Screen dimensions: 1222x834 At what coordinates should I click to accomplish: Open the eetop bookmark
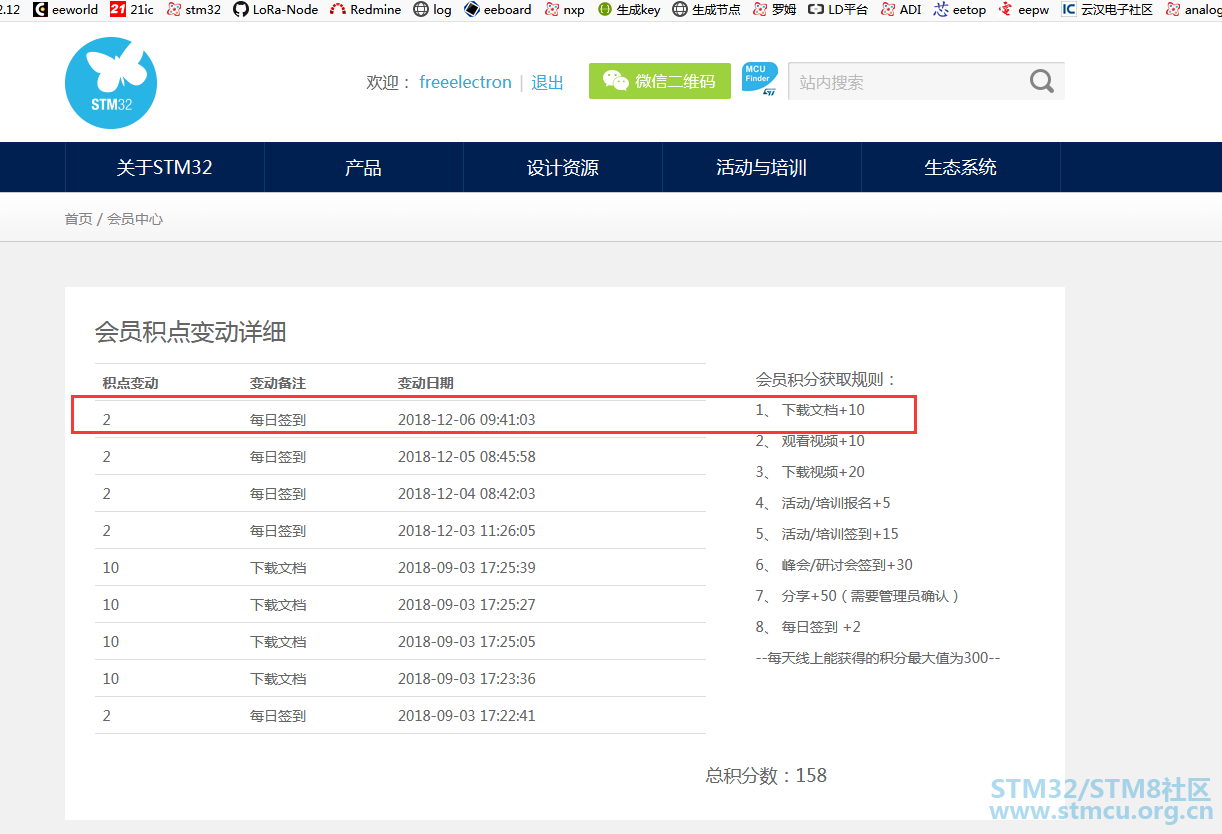tap(960, 9)
